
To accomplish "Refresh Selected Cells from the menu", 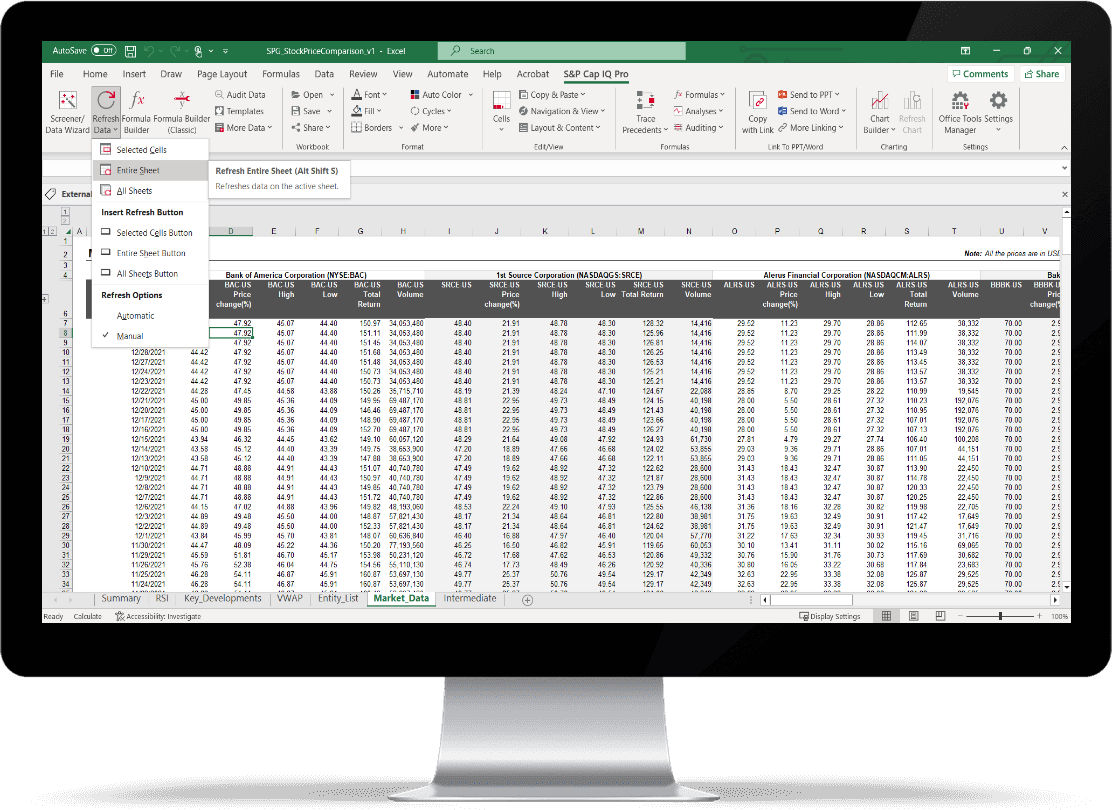I will 150,150.
